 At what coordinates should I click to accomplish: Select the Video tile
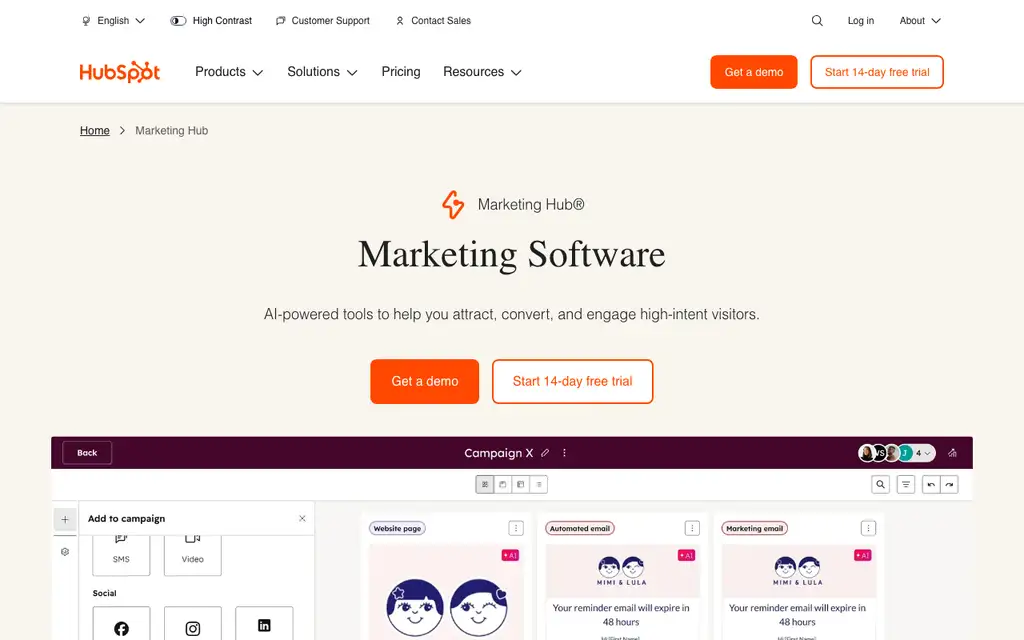click(x=193, y=554)
